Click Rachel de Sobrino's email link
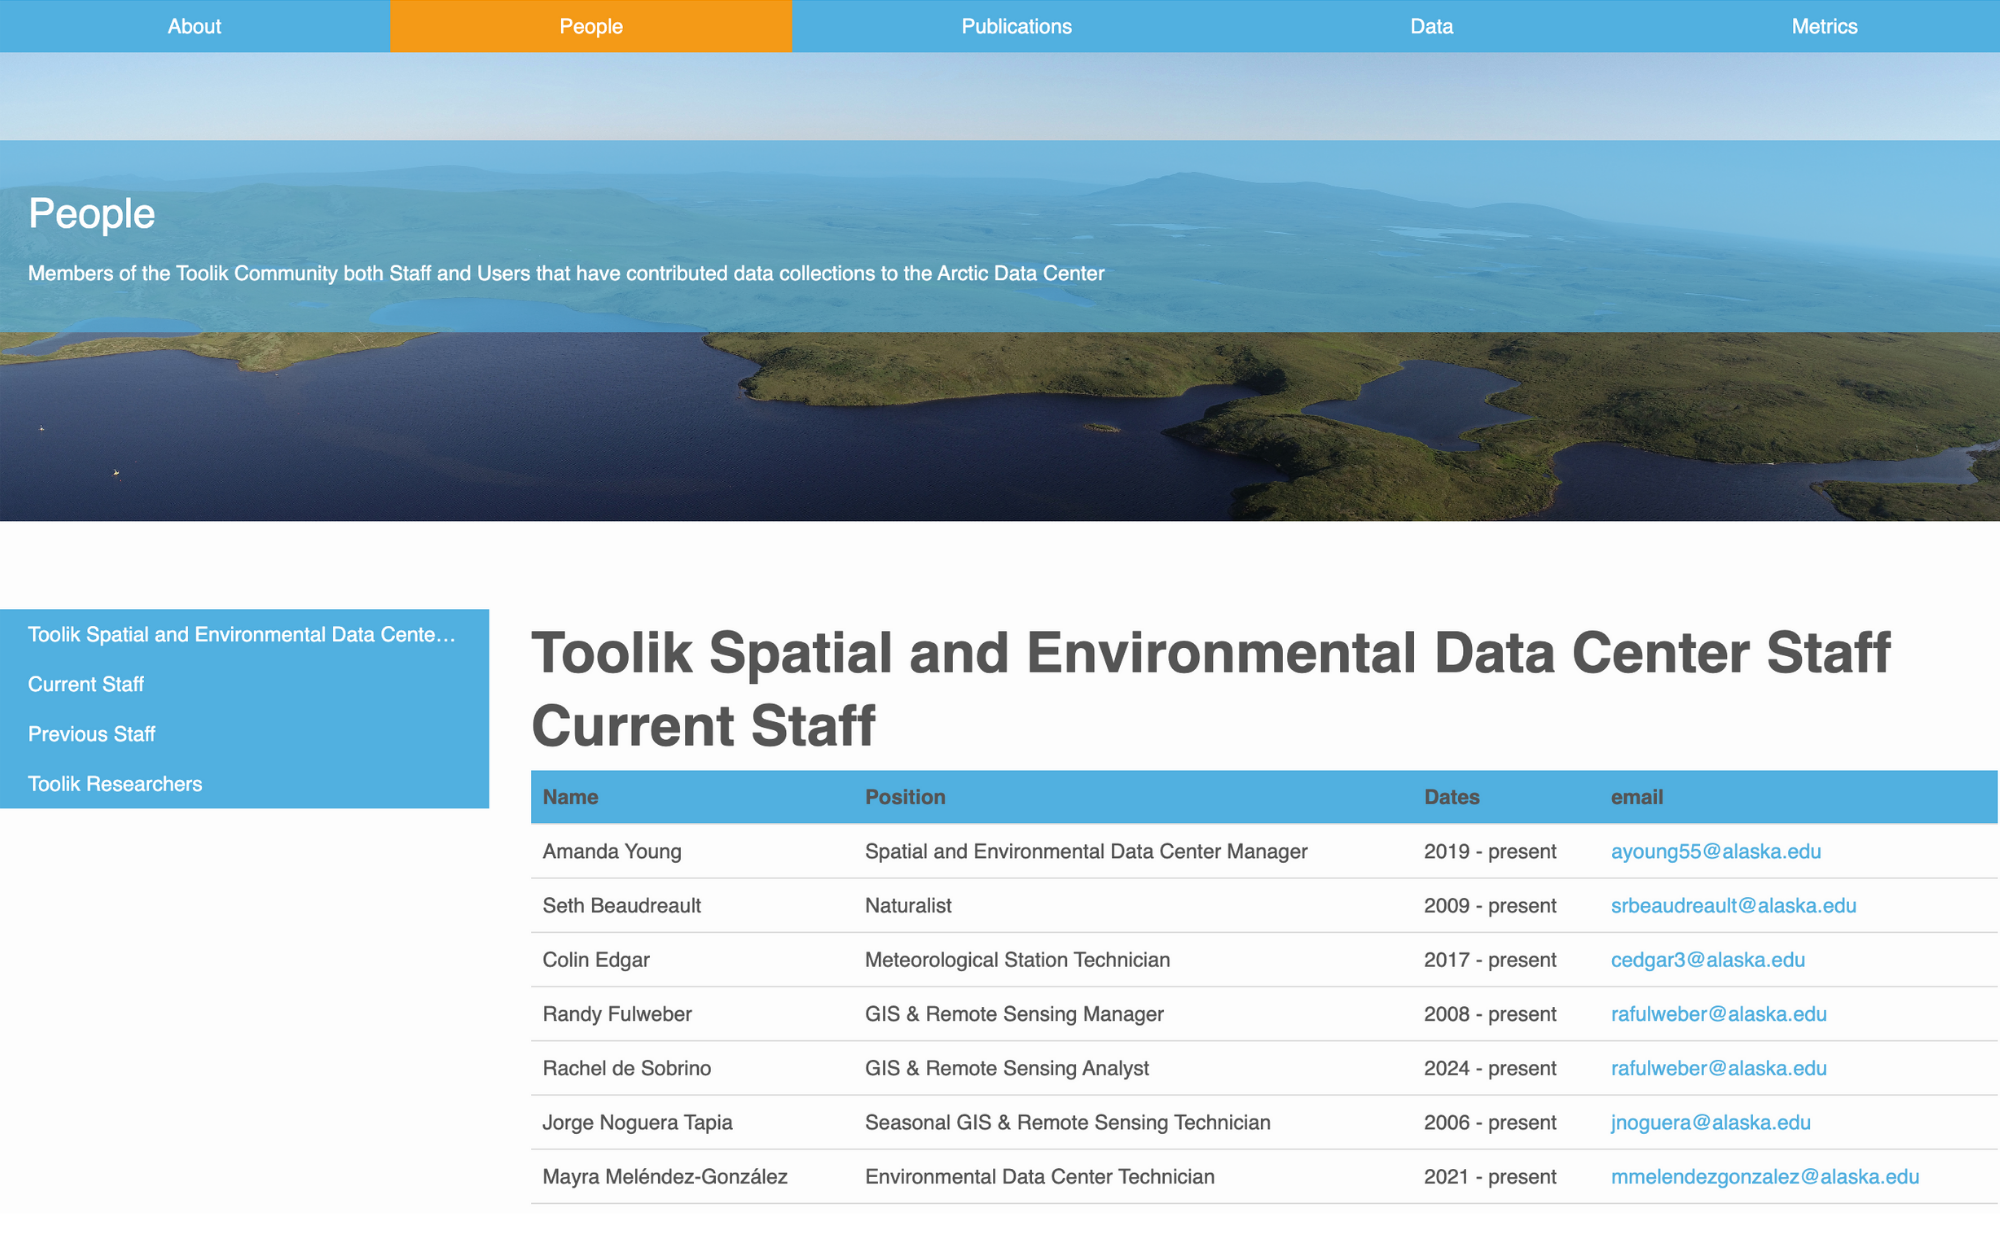 1718,1068
